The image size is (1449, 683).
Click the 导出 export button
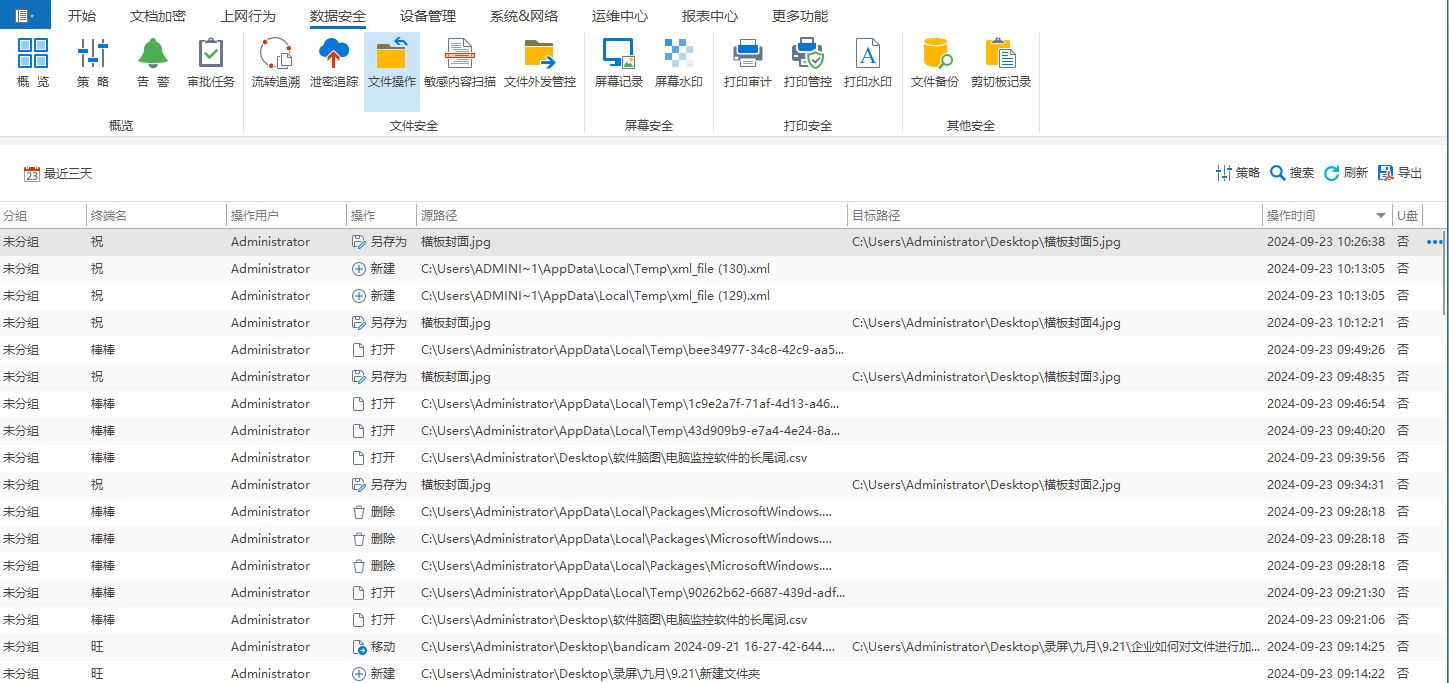(x=1400, y=173)
